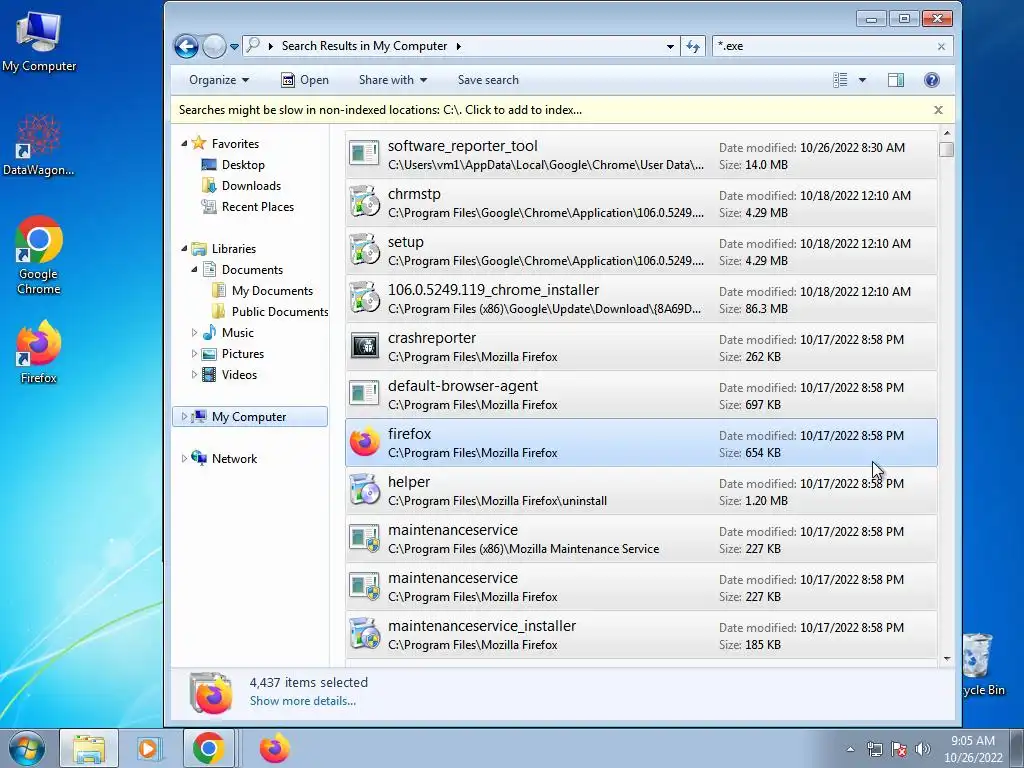Click the Open toolbar button

(305, 80)
